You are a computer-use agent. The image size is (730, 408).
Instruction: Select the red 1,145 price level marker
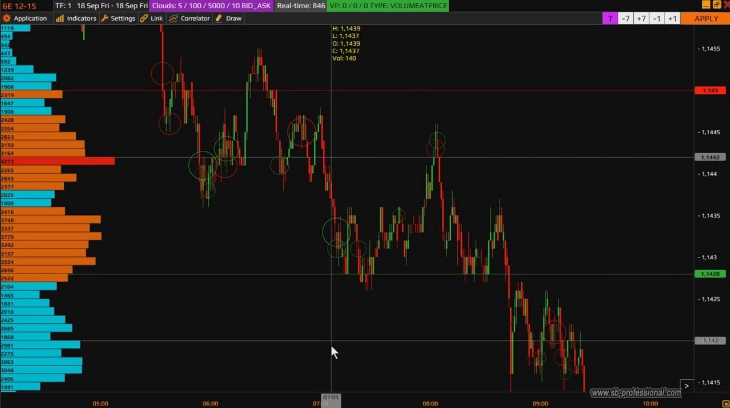(x=709, y=91)
